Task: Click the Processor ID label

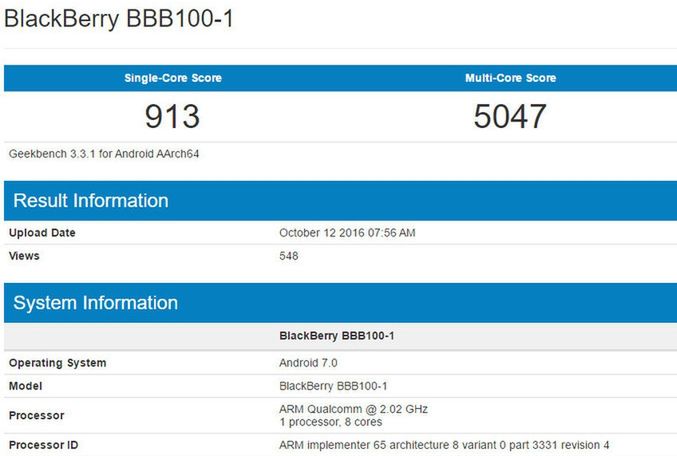Action: pos(44,445)
